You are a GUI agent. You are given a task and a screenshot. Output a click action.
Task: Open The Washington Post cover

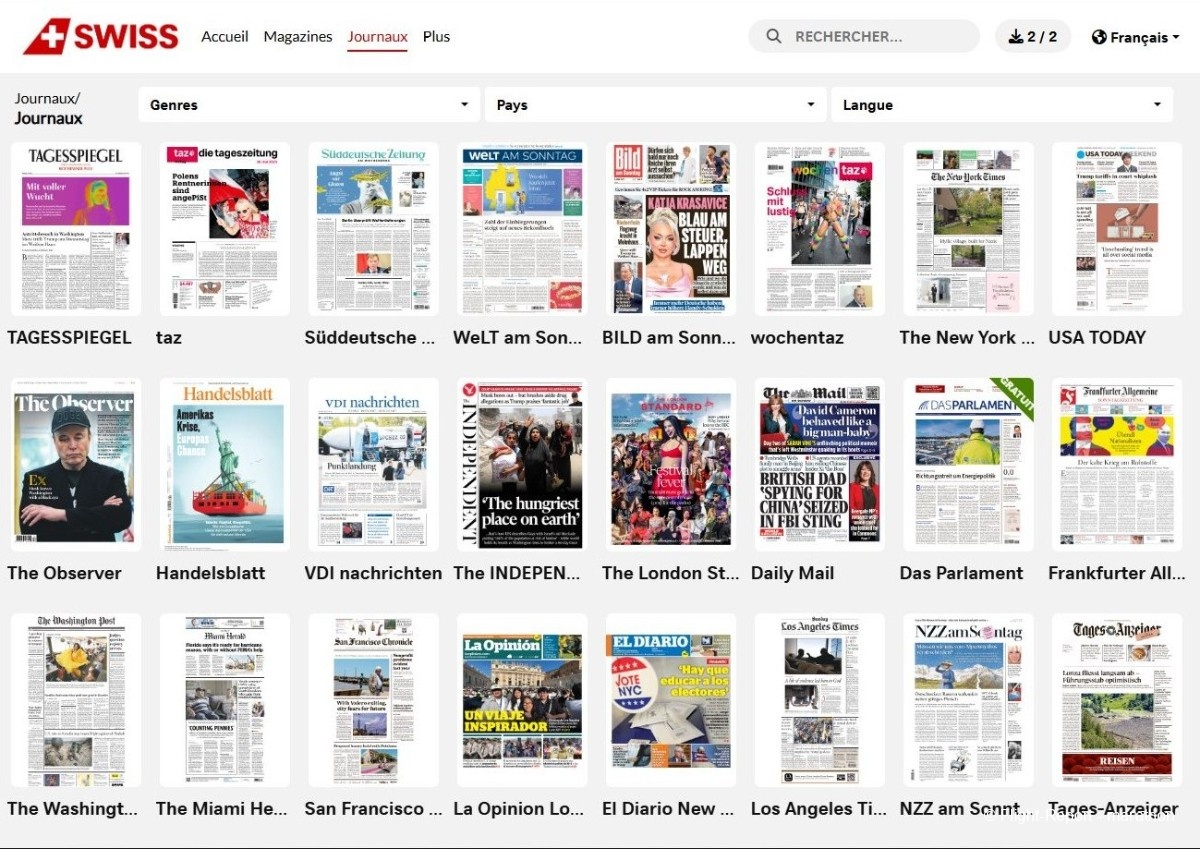76,701
